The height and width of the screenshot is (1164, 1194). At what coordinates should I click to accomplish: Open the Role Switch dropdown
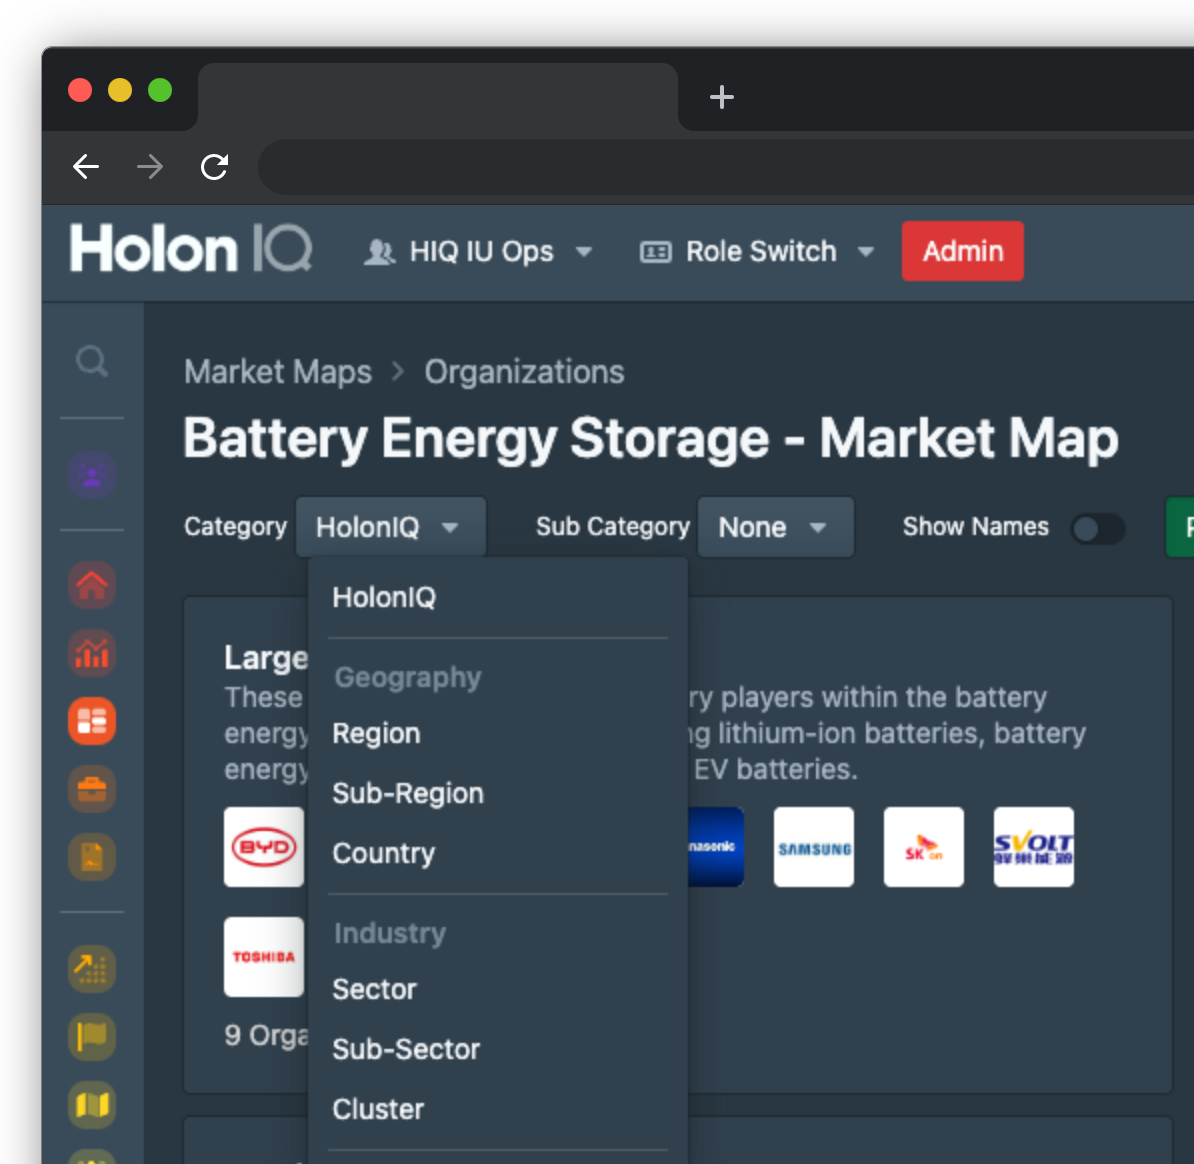(x=757, y=251)
